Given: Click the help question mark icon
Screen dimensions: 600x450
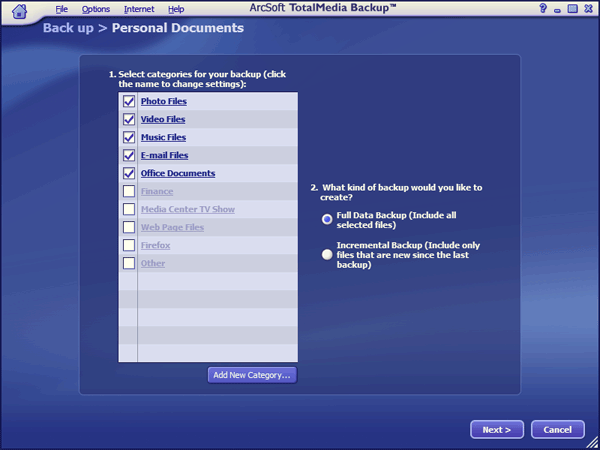Looking at the screenshot, I should 543,9.
